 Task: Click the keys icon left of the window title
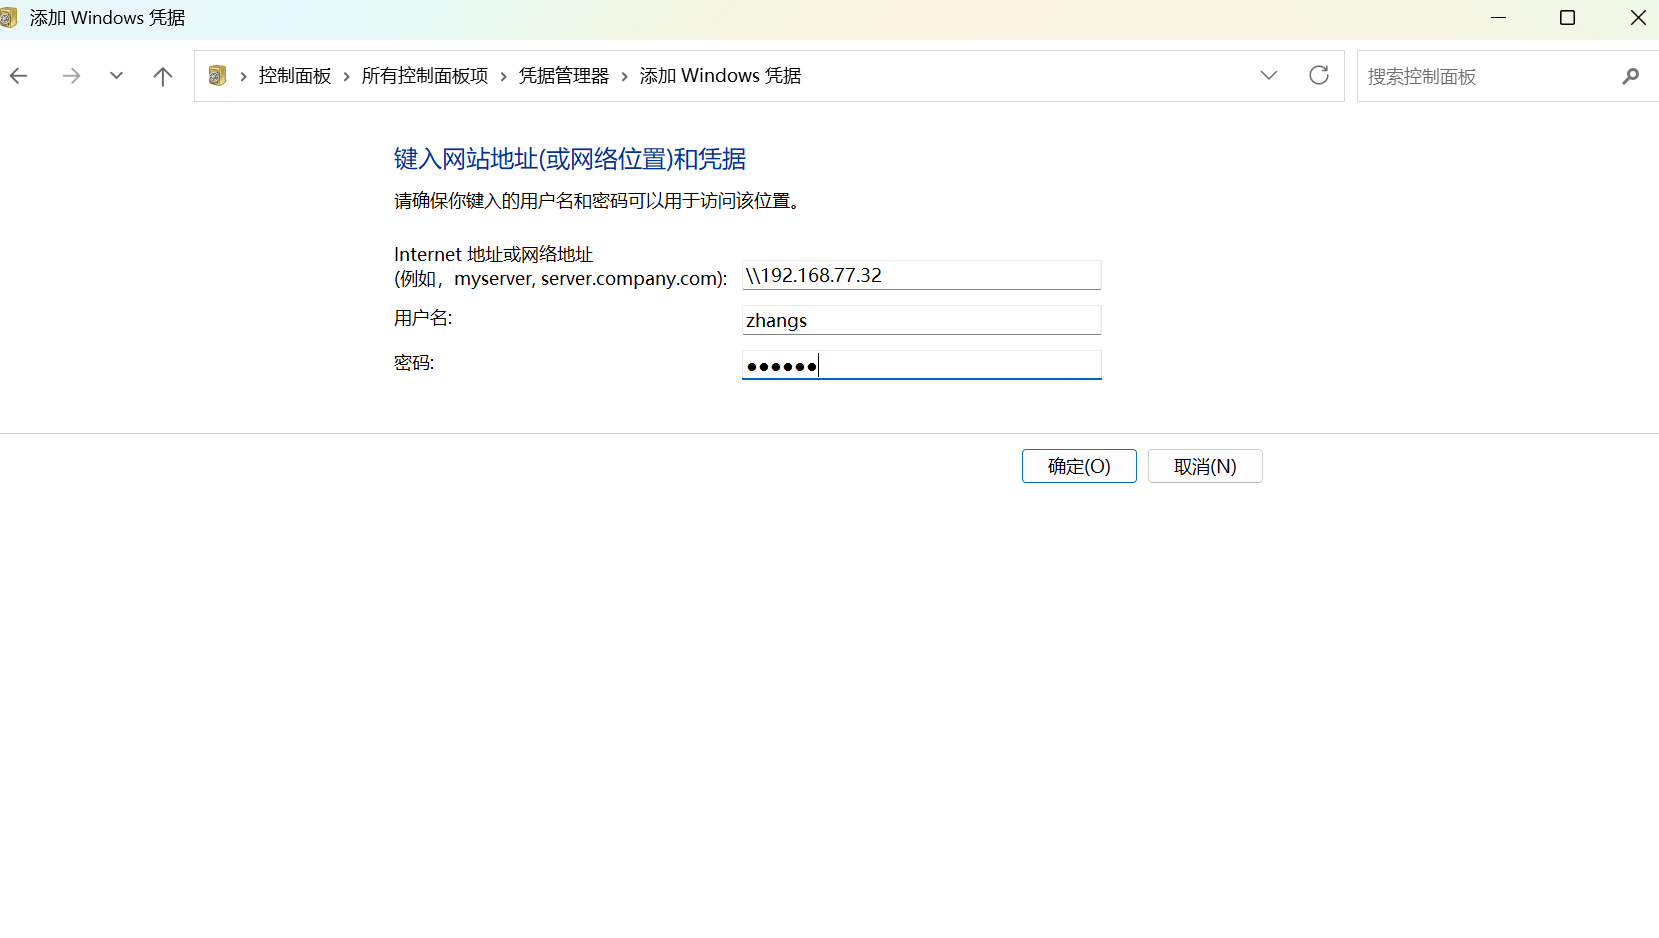coord(9,17)
